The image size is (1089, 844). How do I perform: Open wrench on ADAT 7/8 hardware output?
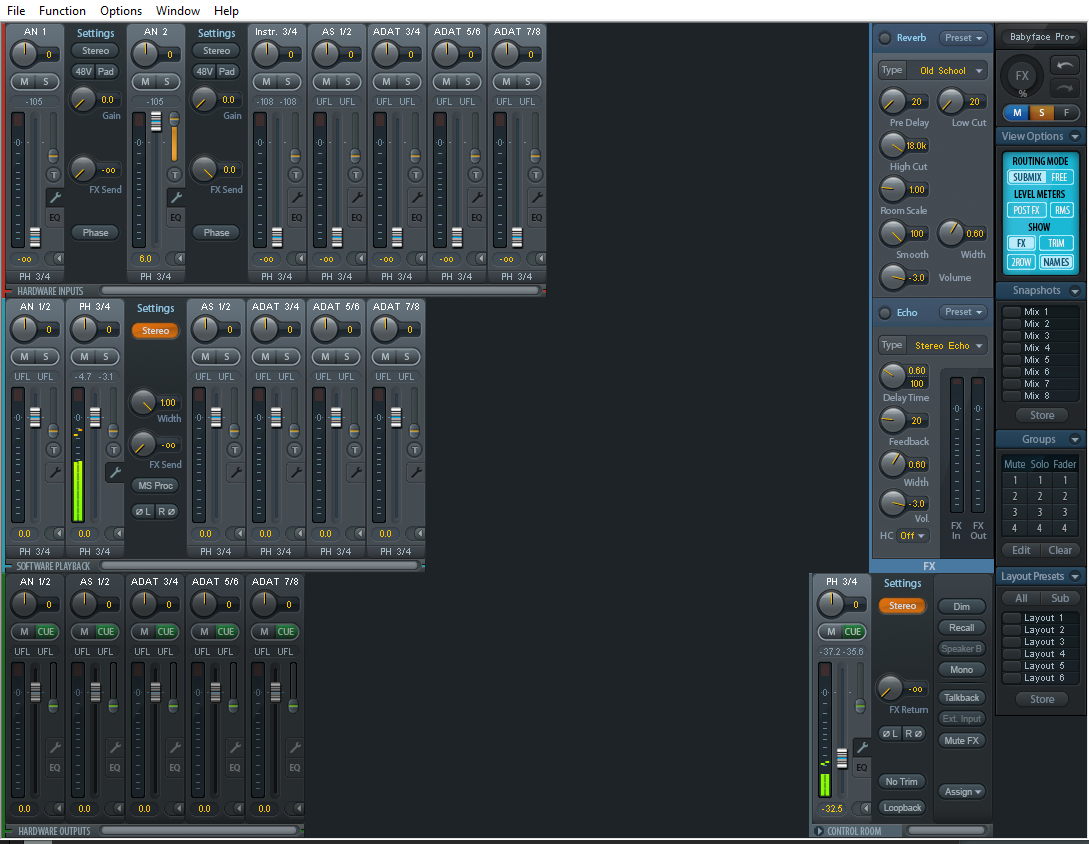point(294,747)
